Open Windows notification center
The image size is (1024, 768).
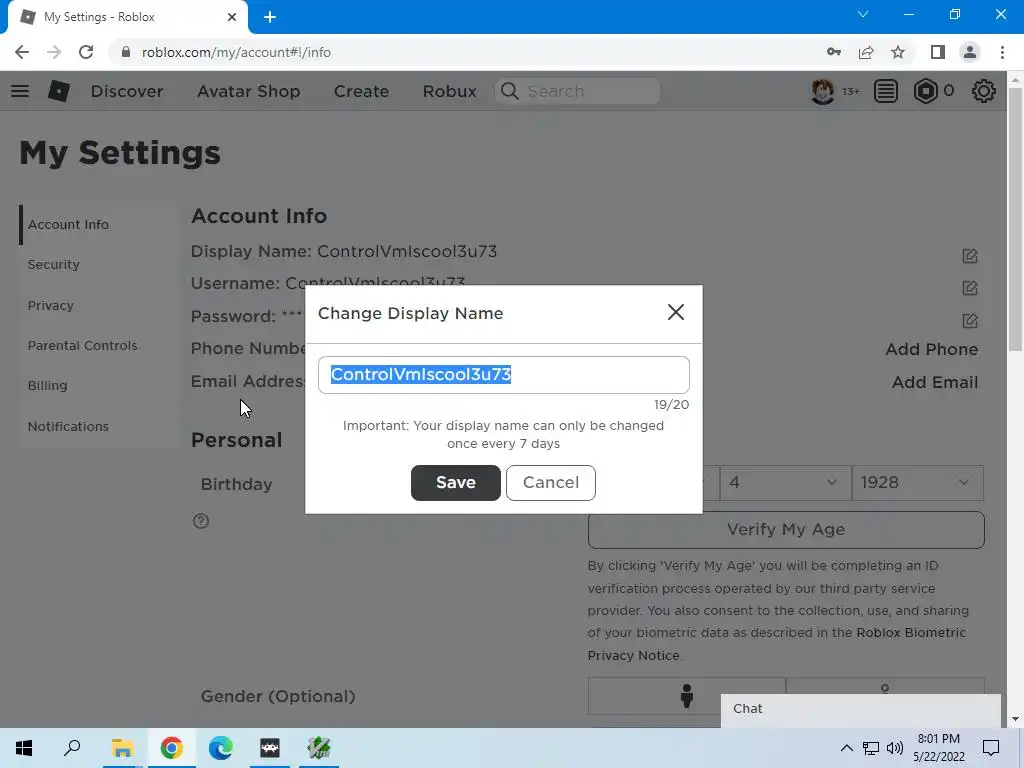[991, 748]
